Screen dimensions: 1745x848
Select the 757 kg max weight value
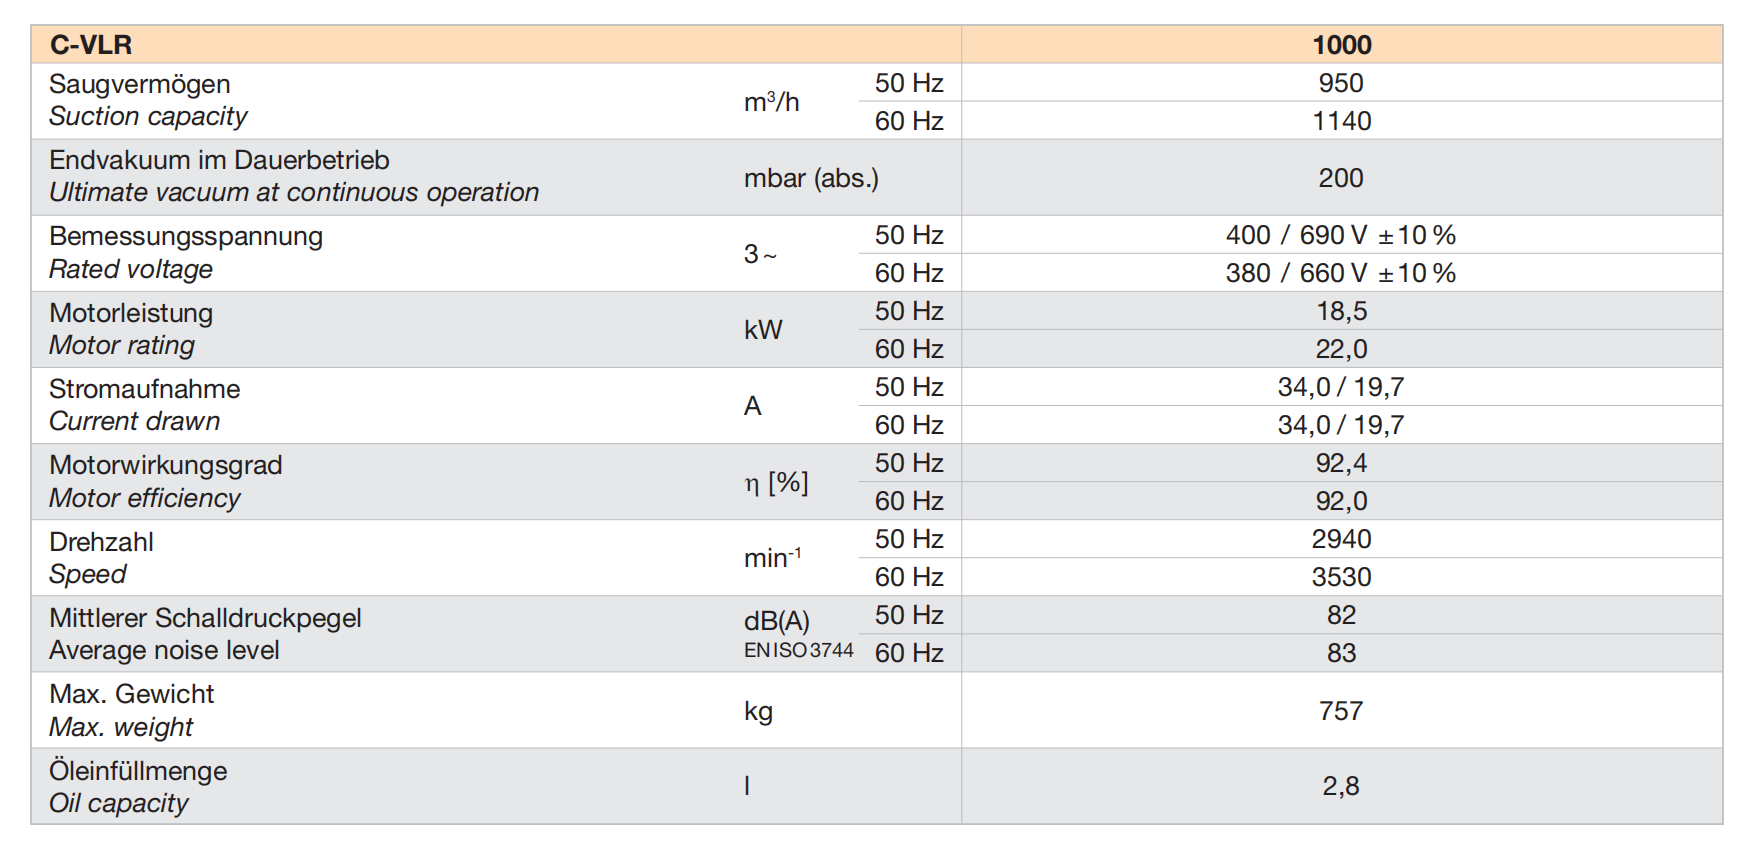tap(1341, 711)
